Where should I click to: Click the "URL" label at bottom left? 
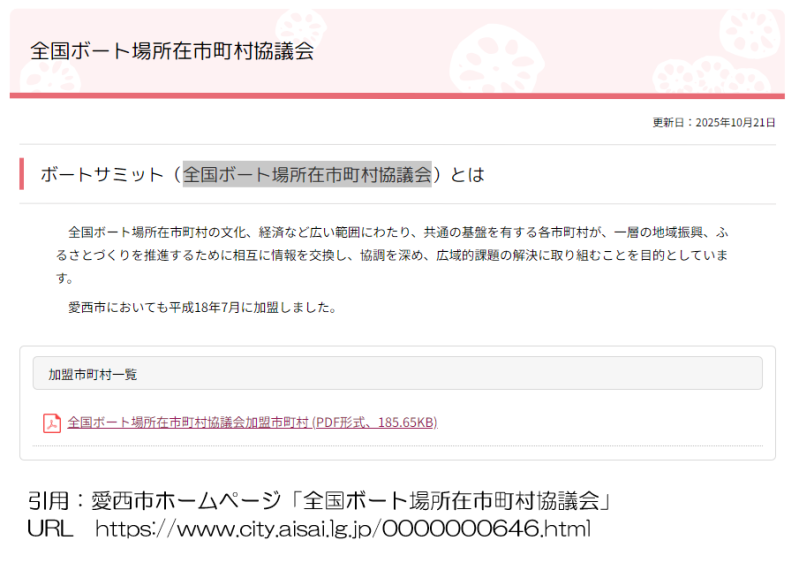click(x=50, y=529)
